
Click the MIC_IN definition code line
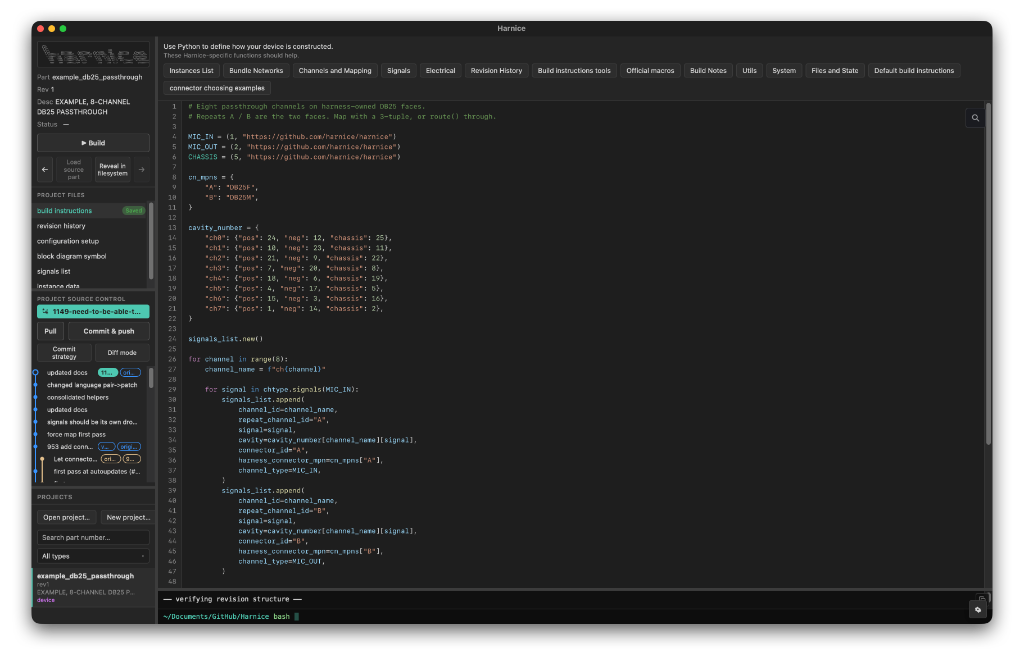(x=292, y=137)
